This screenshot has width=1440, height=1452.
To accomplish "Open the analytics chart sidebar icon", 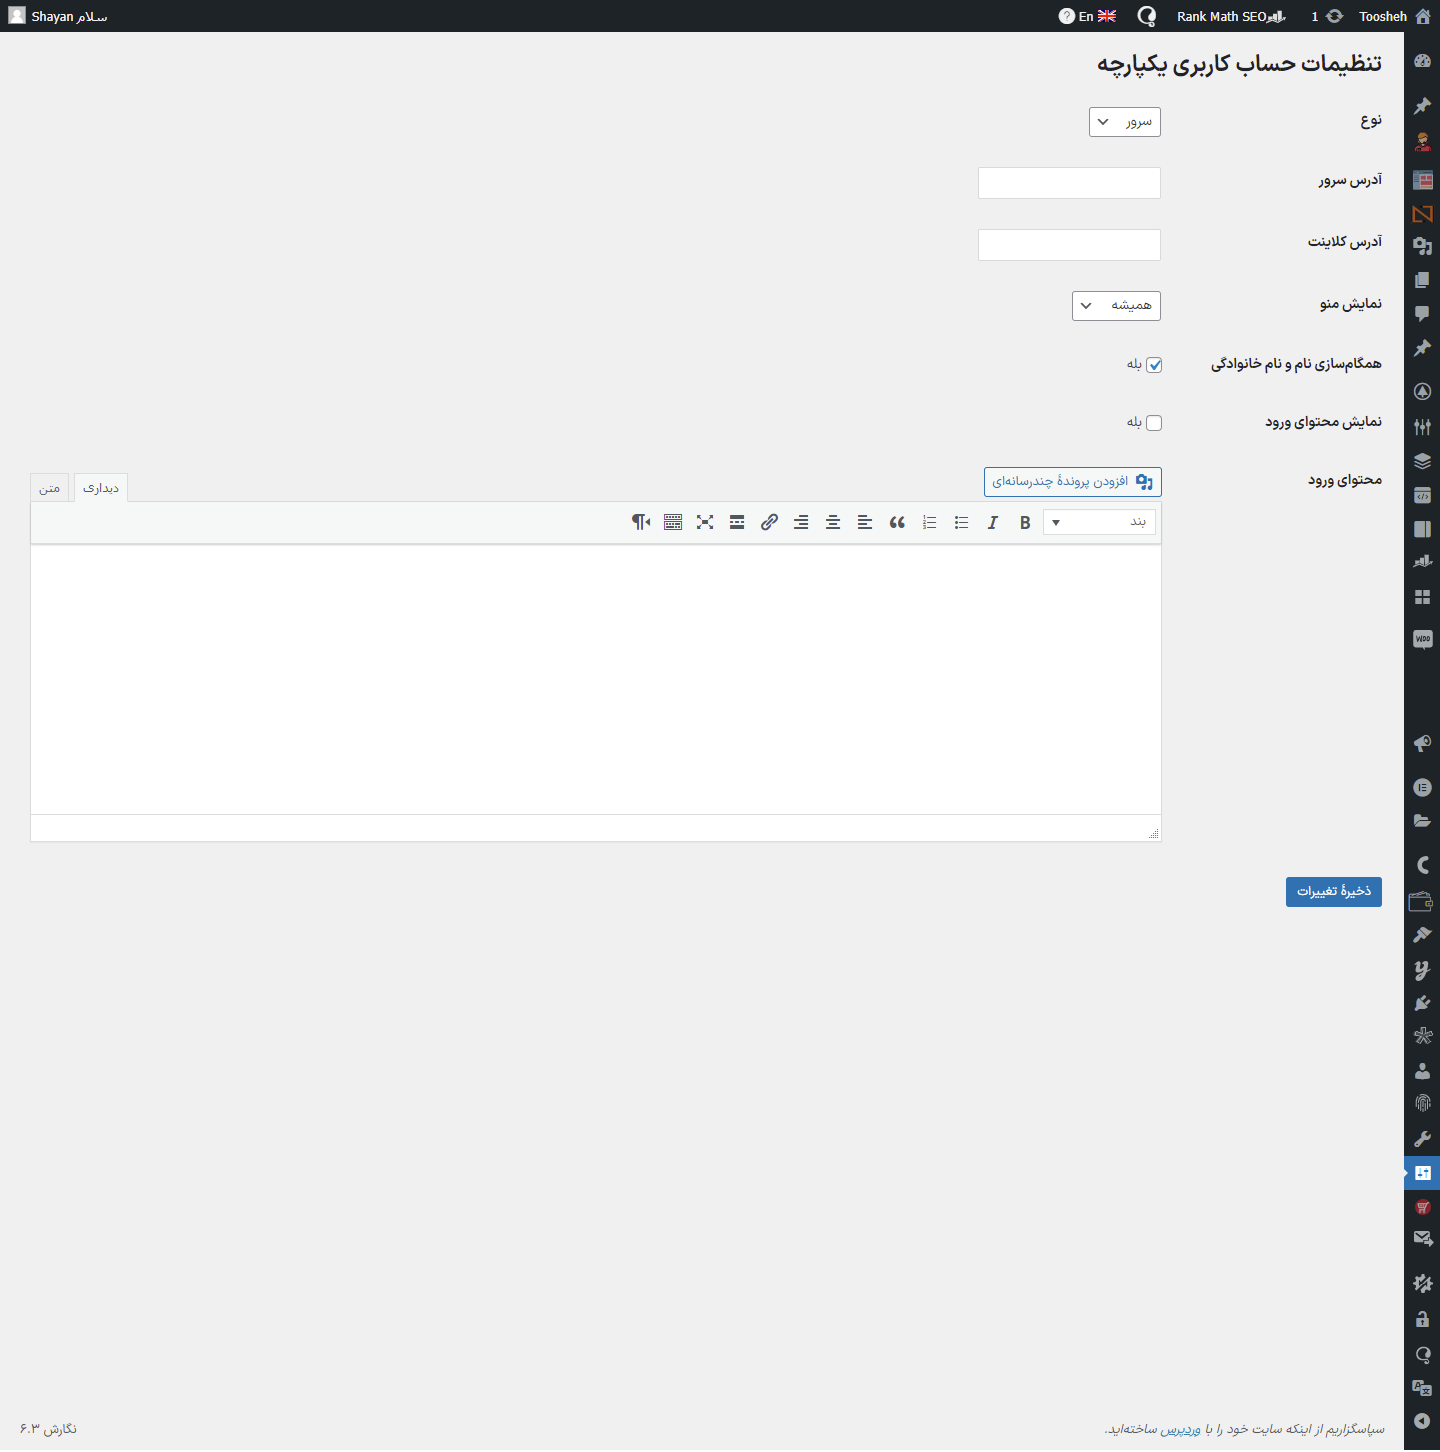I will tap(1422, 561).
